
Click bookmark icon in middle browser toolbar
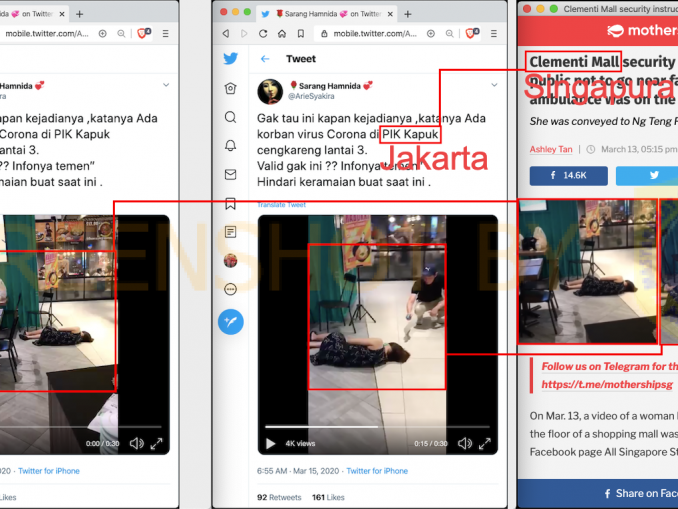(x=301, y=33)
